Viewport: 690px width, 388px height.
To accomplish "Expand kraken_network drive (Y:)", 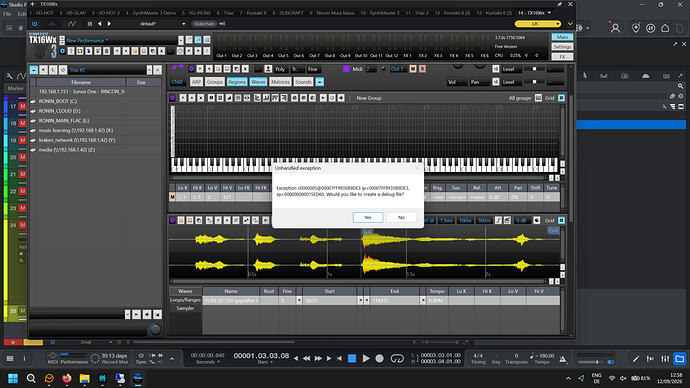I will 33,140.
